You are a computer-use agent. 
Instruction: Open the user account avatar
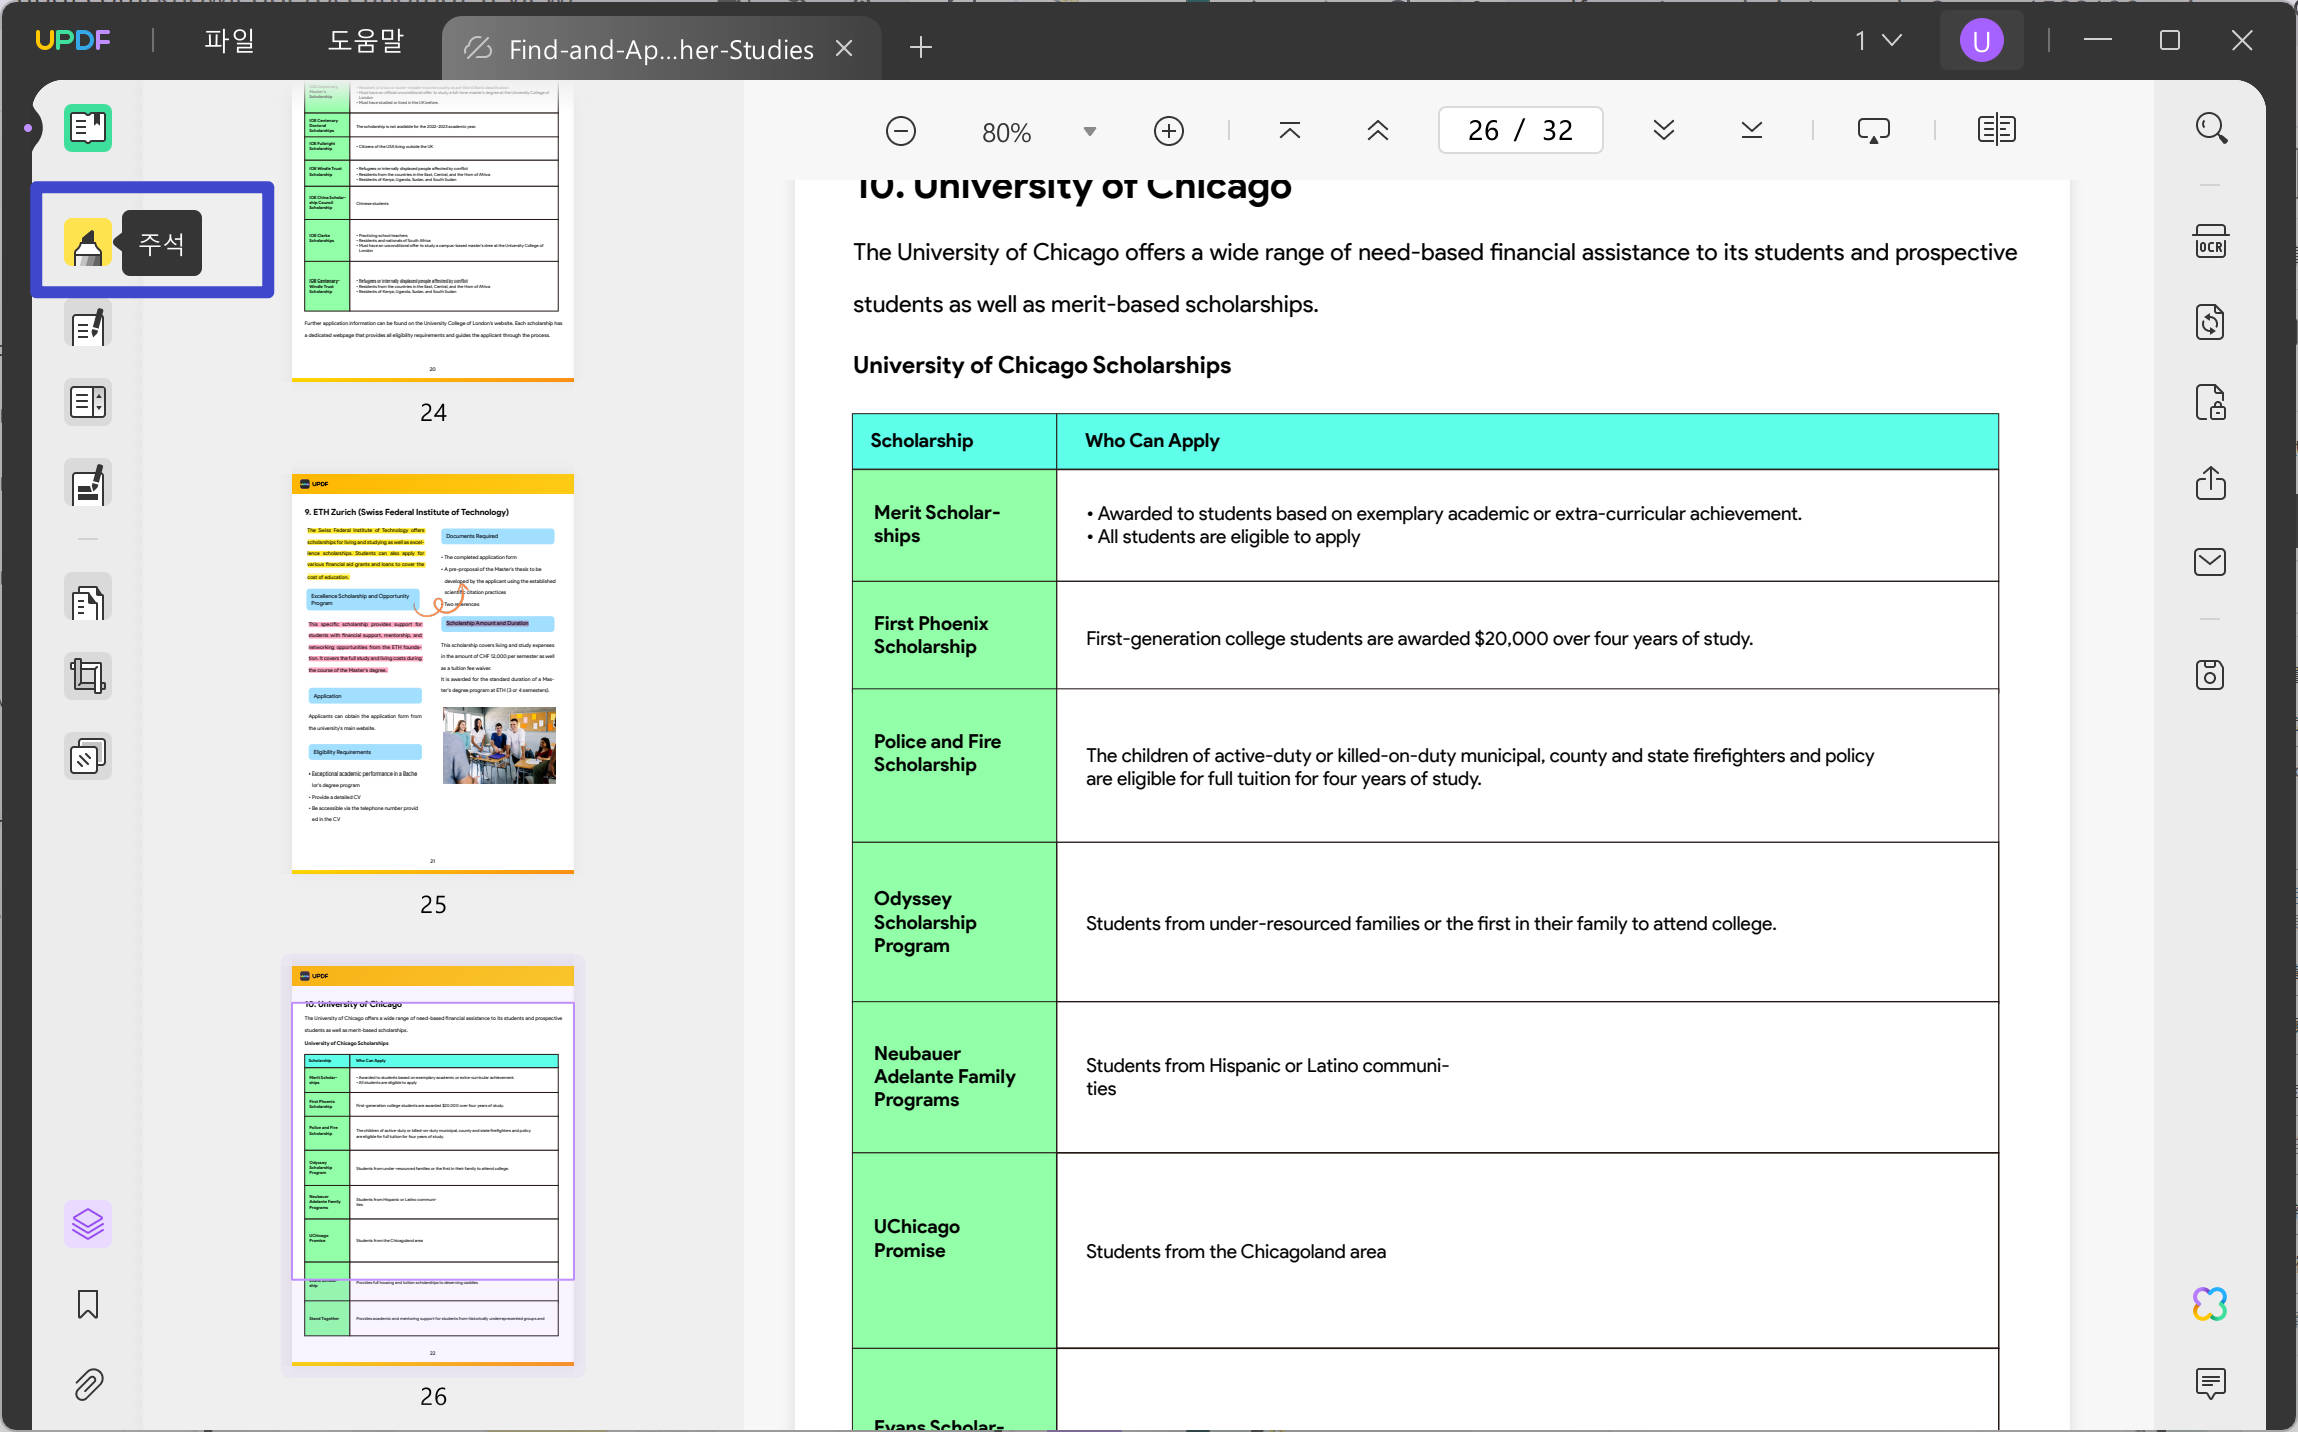pos(1982,41)
